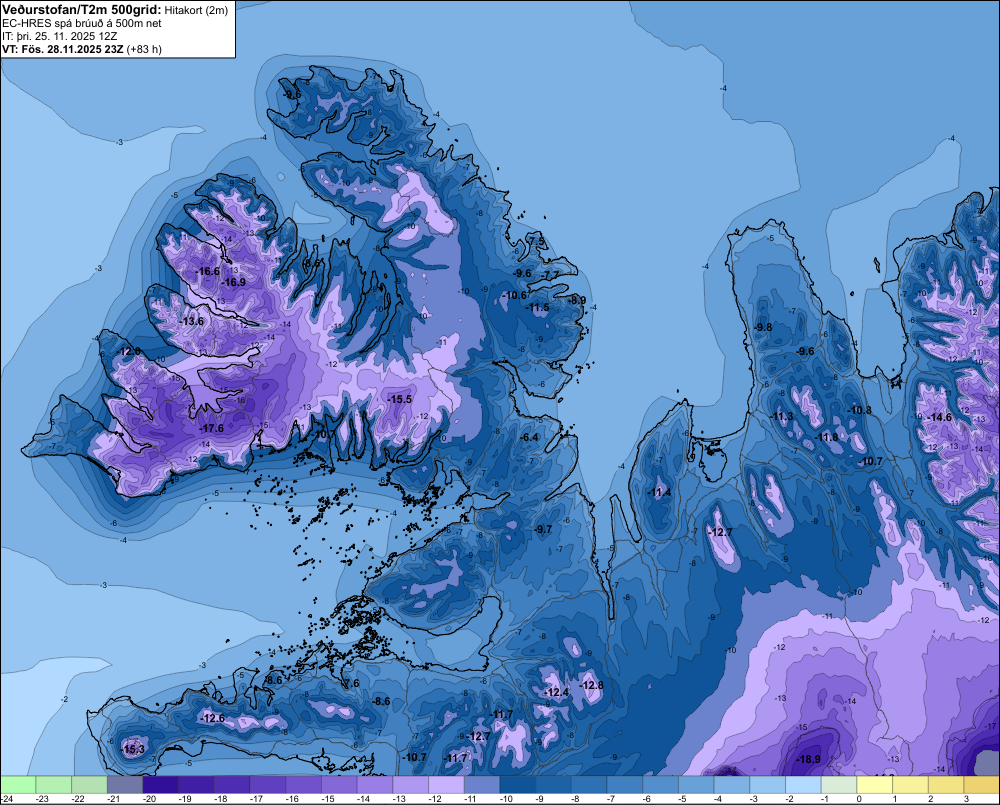Click the -11.5 temperature value

[x=538, y=307]
